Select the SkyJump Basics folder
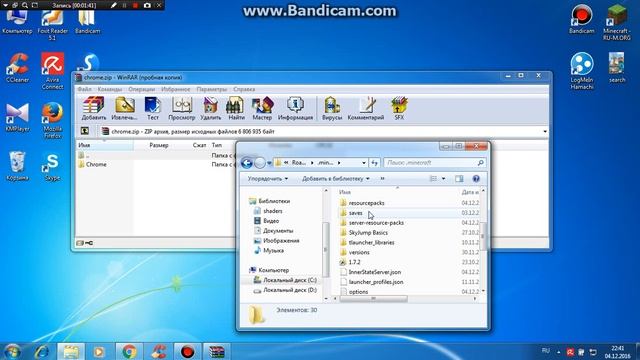The height and width of the screenshot is (360, 640). (x=364, y=233)
